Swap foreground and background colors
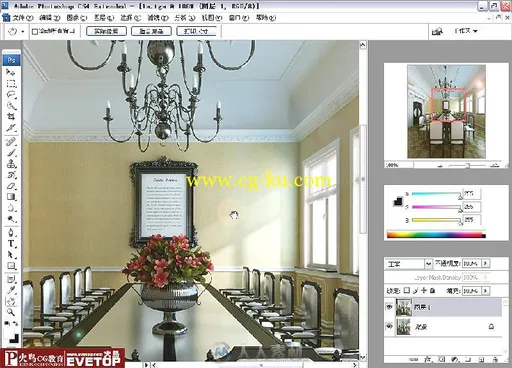This screenshot has height=368, width=512. tap(16, 323)
